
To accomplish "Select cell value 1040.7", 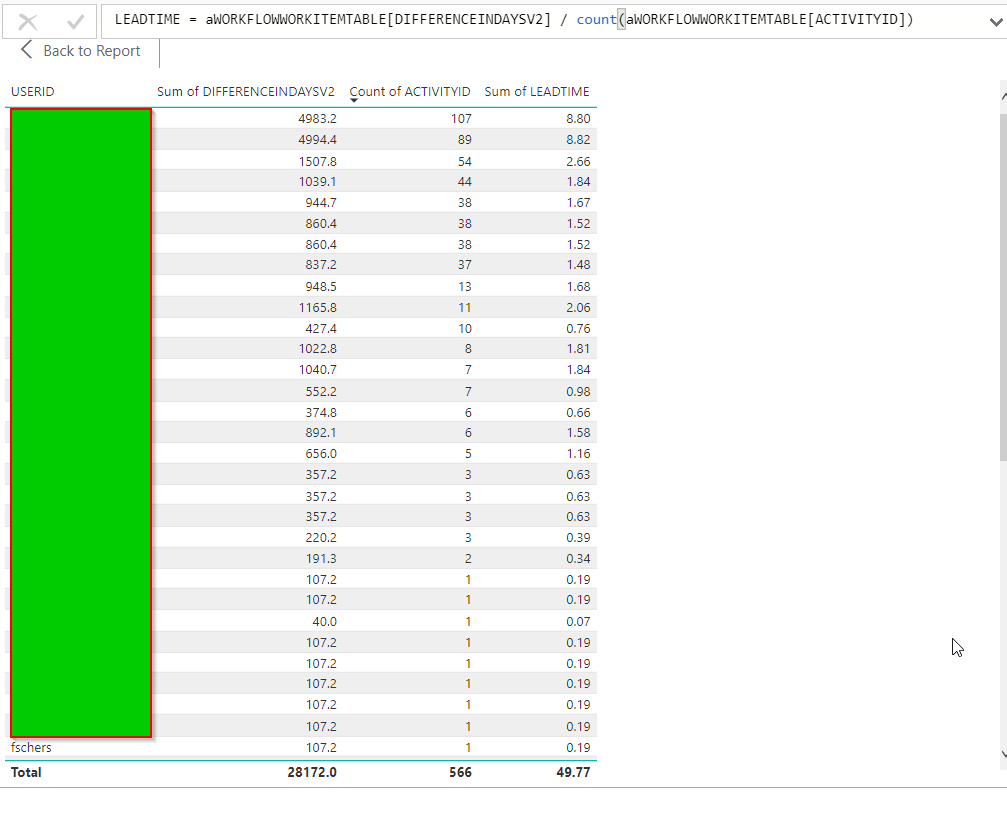I will coord(317,369).
